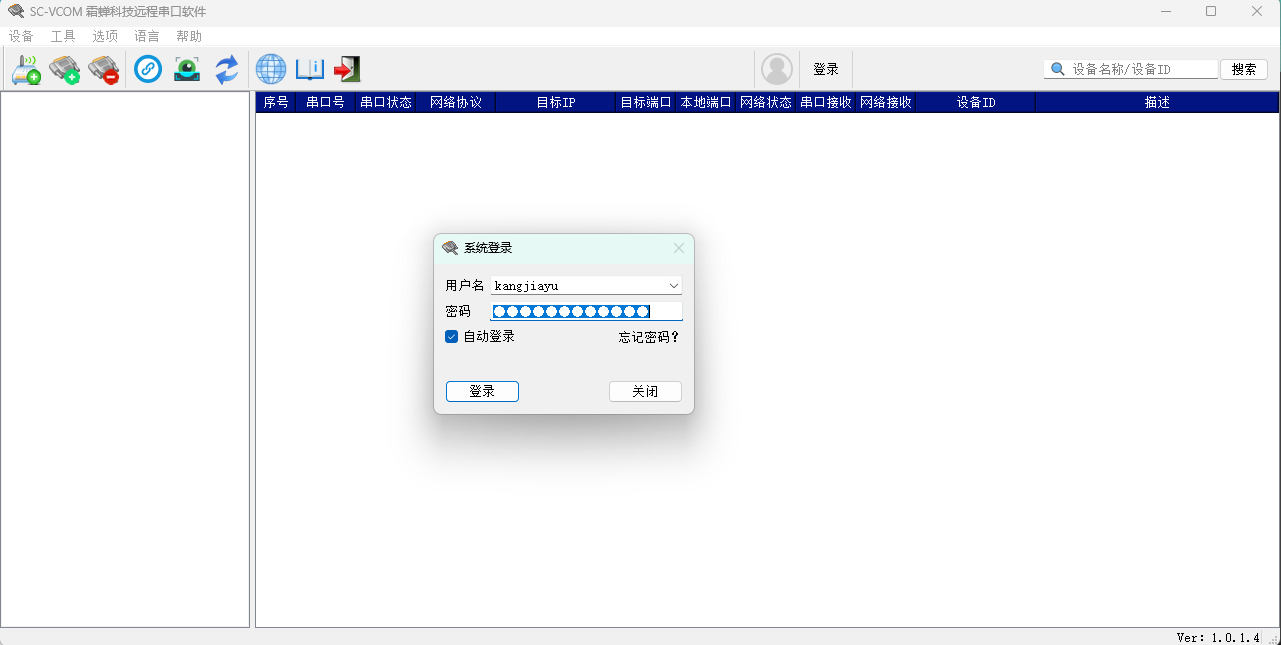Uncheck the 自动登录 checkbox
1281x645 pixels.
pyautogui.click(x=452, y=337)
